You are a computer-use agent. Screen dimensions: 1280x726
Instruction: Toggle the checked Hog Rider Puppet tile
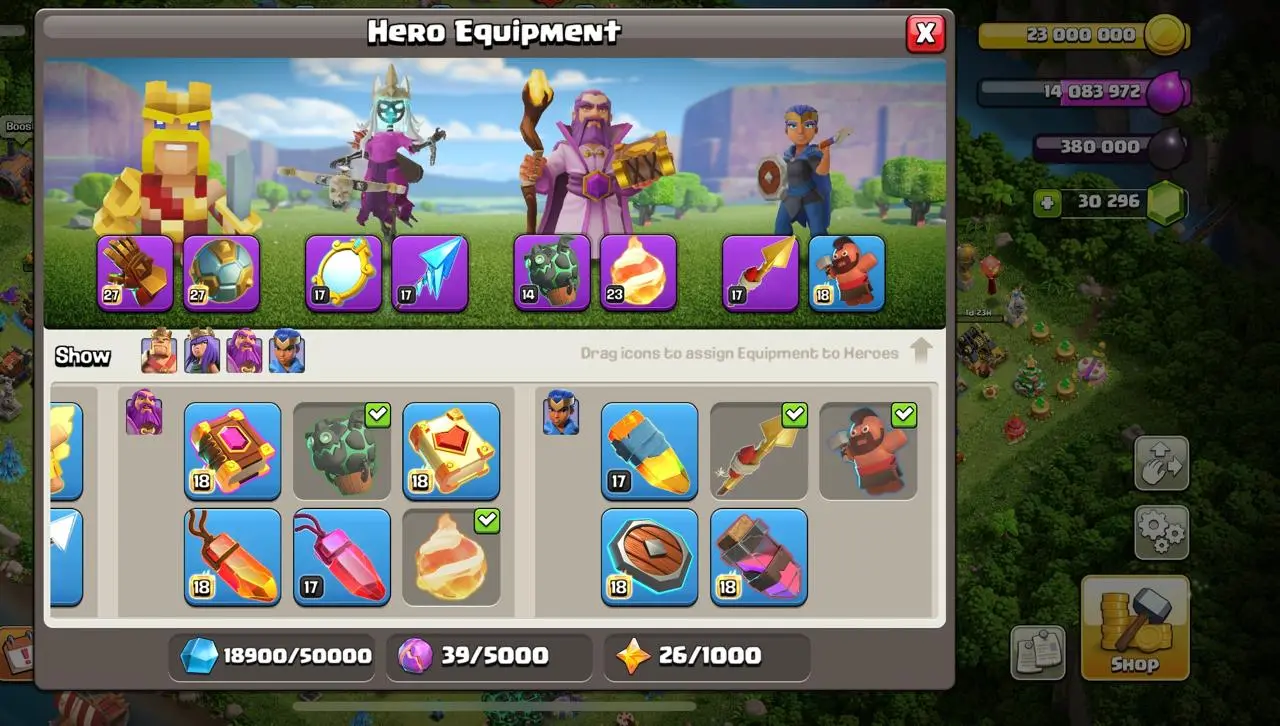[x=868, y=451]
